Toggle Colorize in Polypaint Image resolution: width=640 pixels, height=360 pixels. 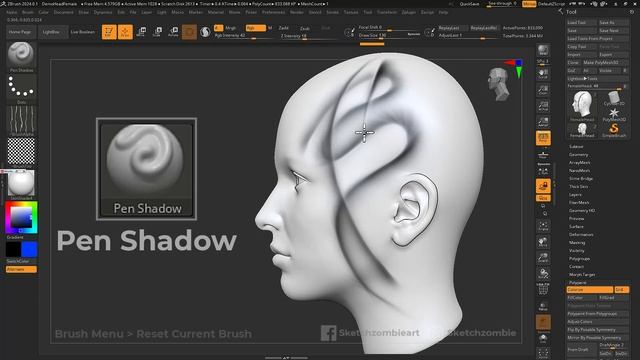coord(589,289)
